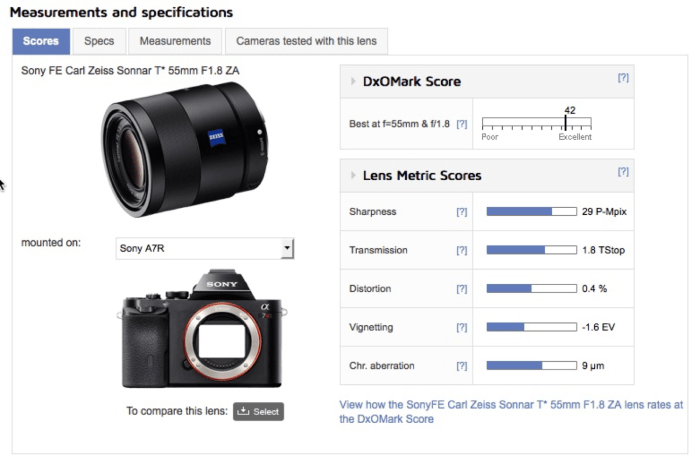
Task: Switch to the Measurements tab
Action: click(175, 41)
